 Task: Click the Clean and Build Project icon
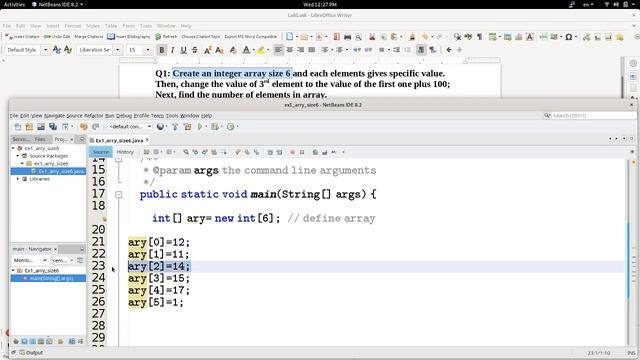[x=187, y=127]
